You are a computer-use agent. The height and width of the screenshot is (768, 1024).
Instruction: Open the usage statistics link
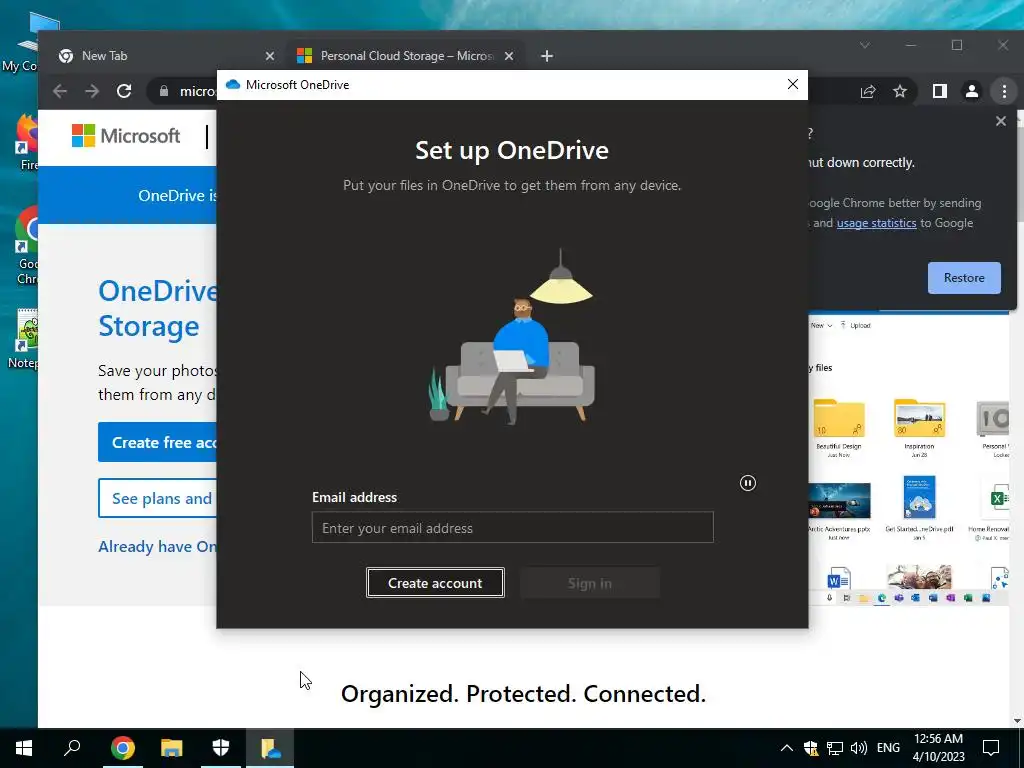876,223
